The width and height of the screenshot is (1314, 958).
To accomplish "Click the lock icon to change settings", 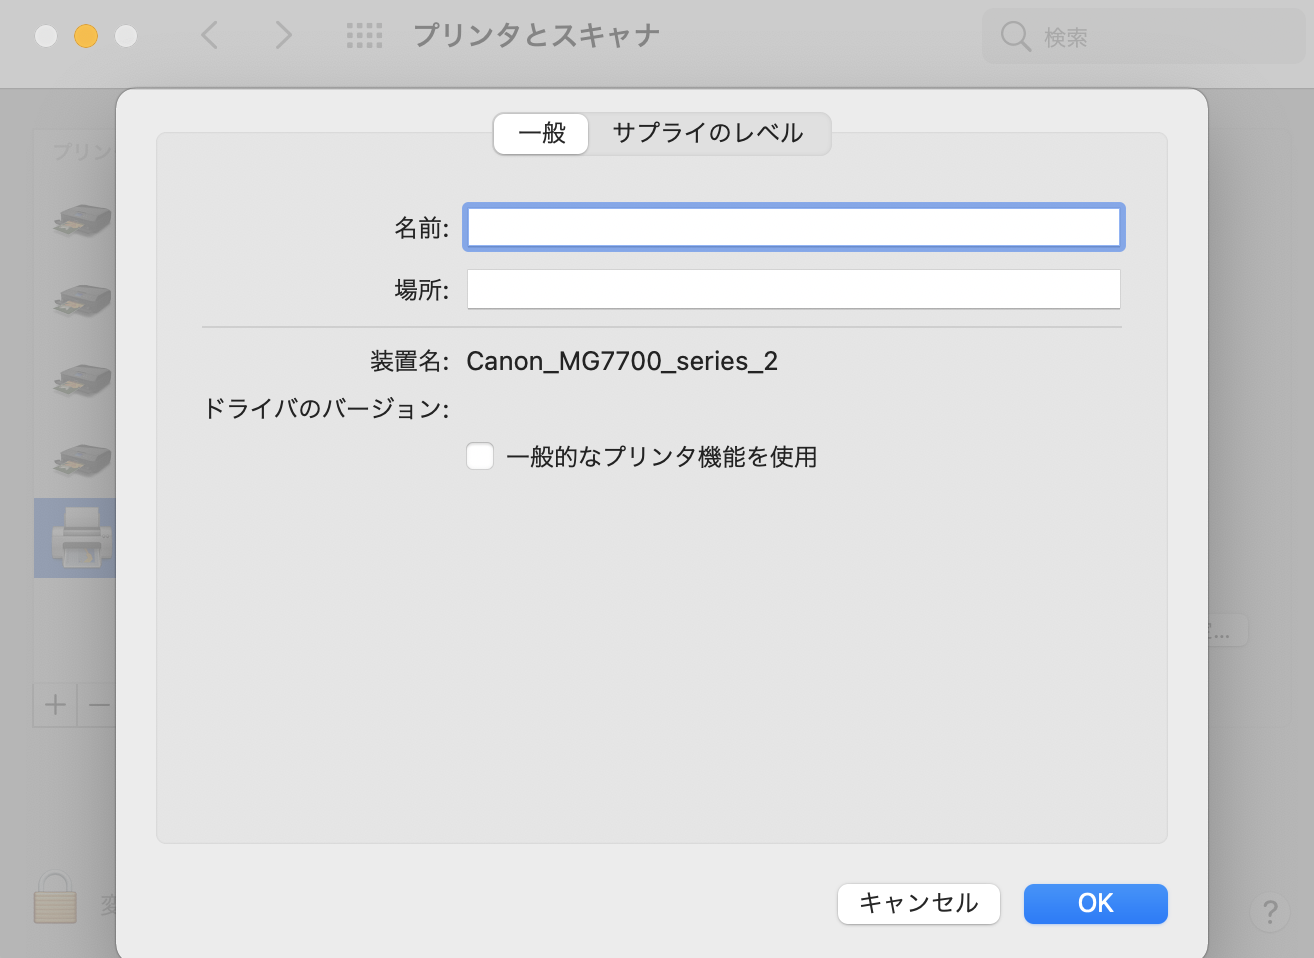I will pos(55,897).
